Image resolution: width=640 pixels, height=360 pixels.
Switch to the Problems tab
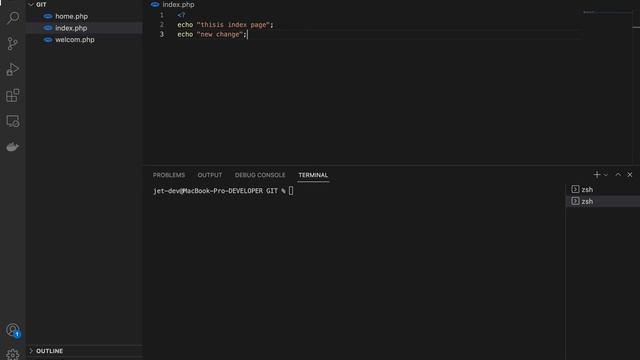click(169, 175)
